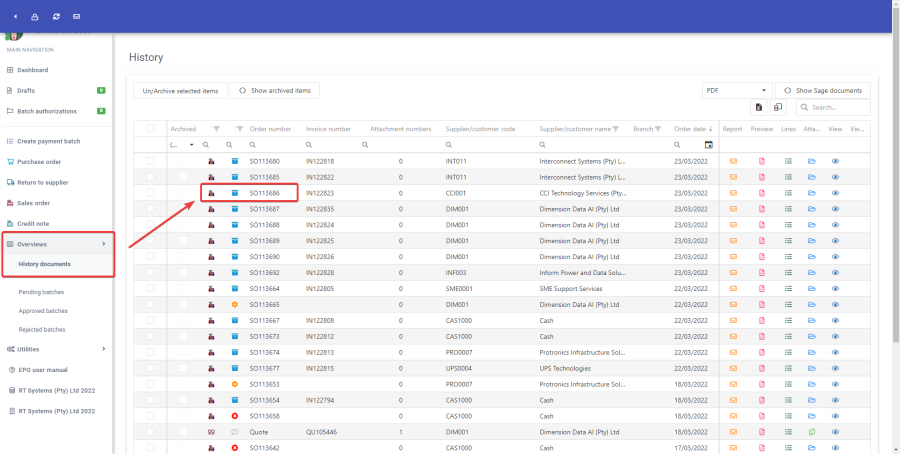The image size is (900, 454).
Task: Click the refresh icon in top bar
Action: point(55,16)
